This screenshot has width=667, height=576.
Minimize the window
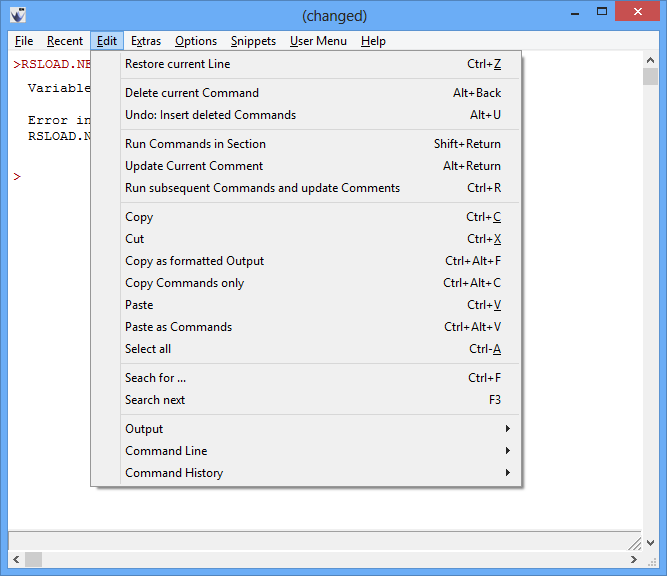[x=575, y=13]
